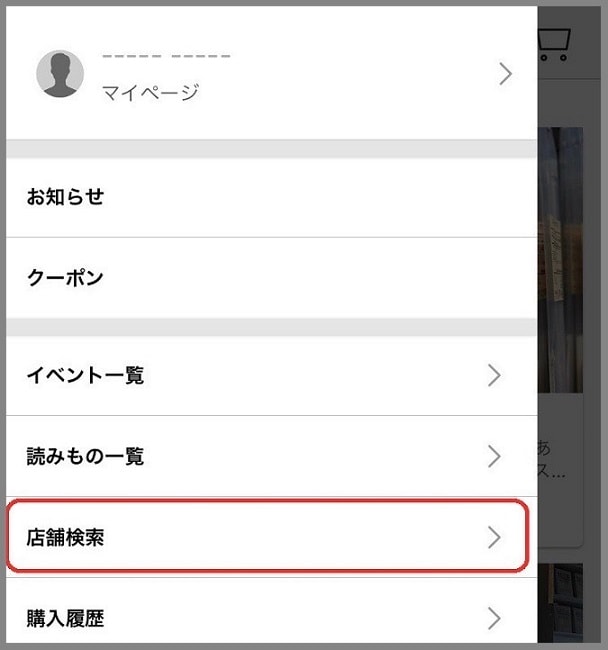Click the dimmed photo behind the menu
The width and height of the screenshot is (608, 650).
[x=560, y=260]
